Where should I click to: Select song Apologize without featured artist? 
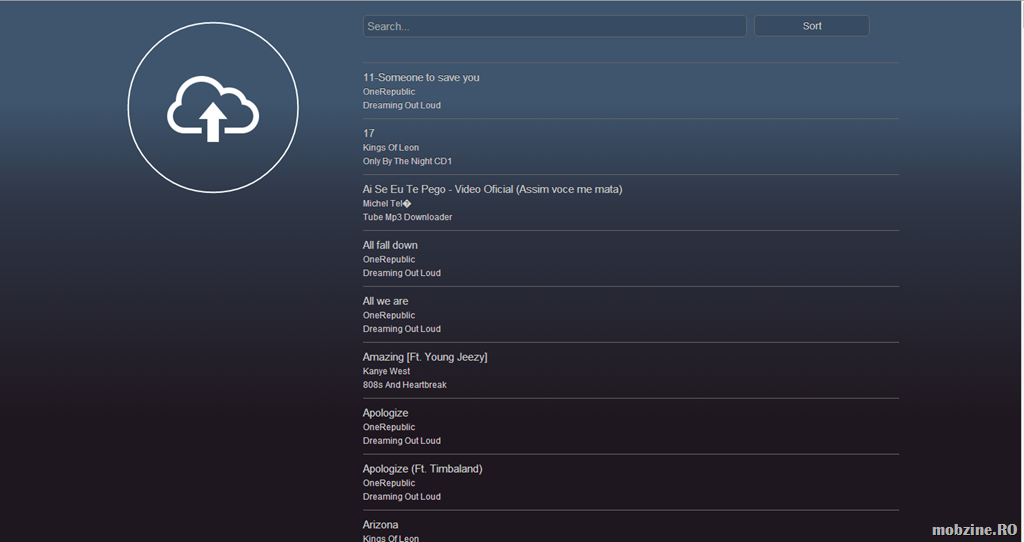click(385, 413)
